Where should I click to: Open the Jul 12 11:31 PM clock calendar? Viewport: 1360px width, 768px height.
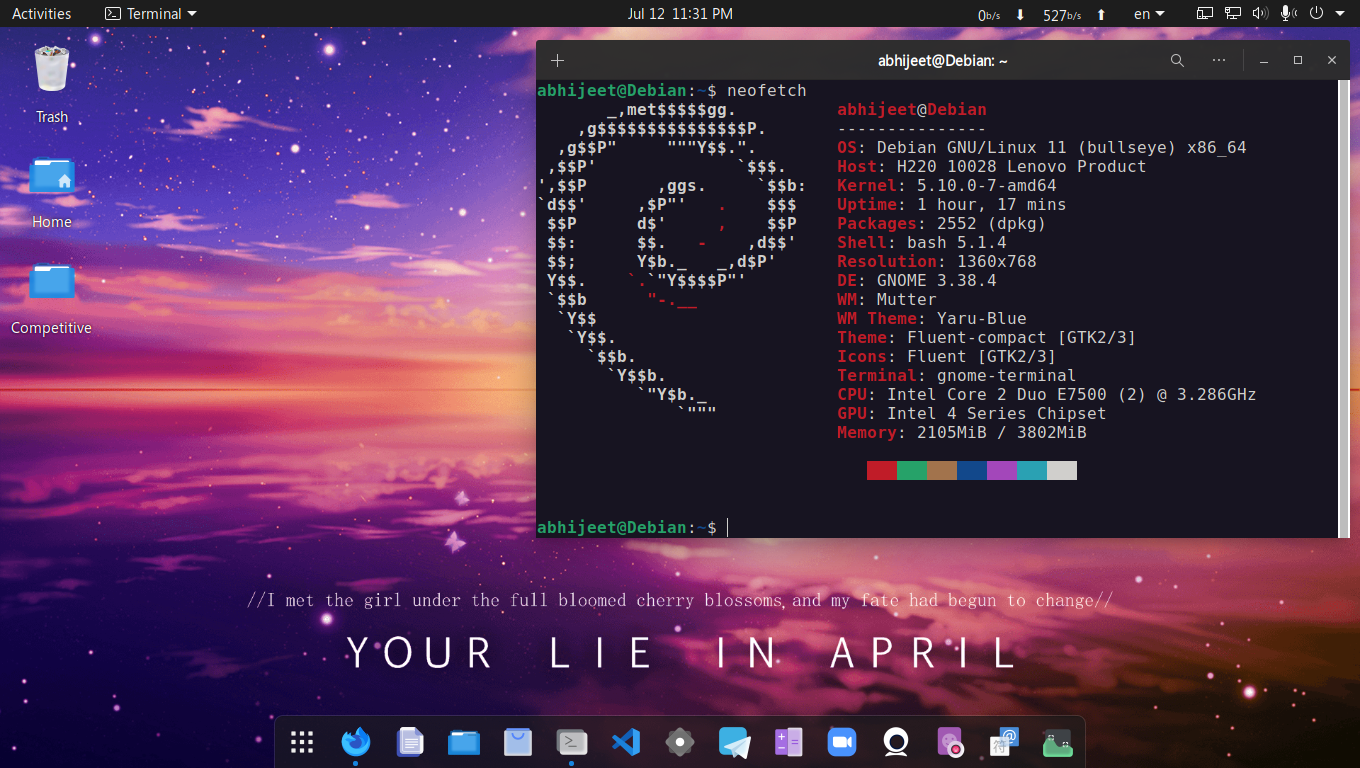point(680,14)
